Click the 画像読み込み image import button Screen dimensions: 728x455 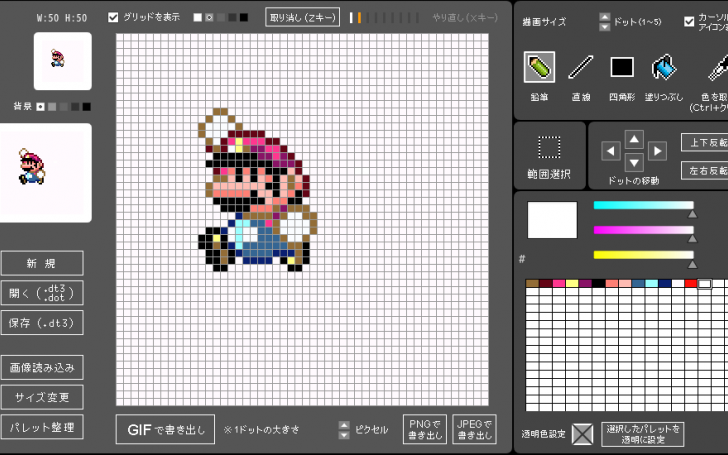click(x=42, y=368)
